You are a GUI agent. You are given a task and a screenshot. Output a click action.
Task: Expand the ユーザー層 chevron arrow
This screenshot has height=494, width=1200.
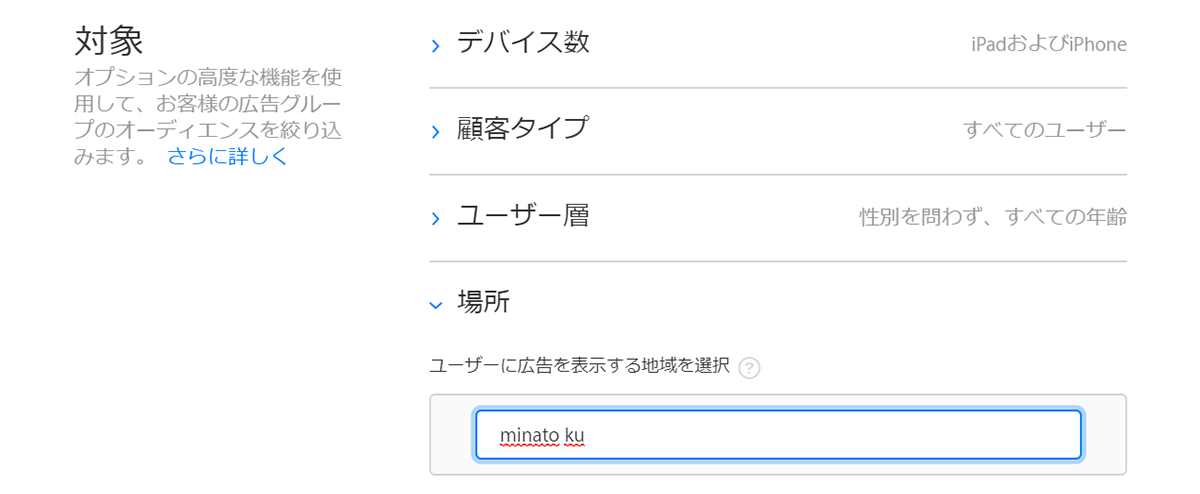click(435, 218)
